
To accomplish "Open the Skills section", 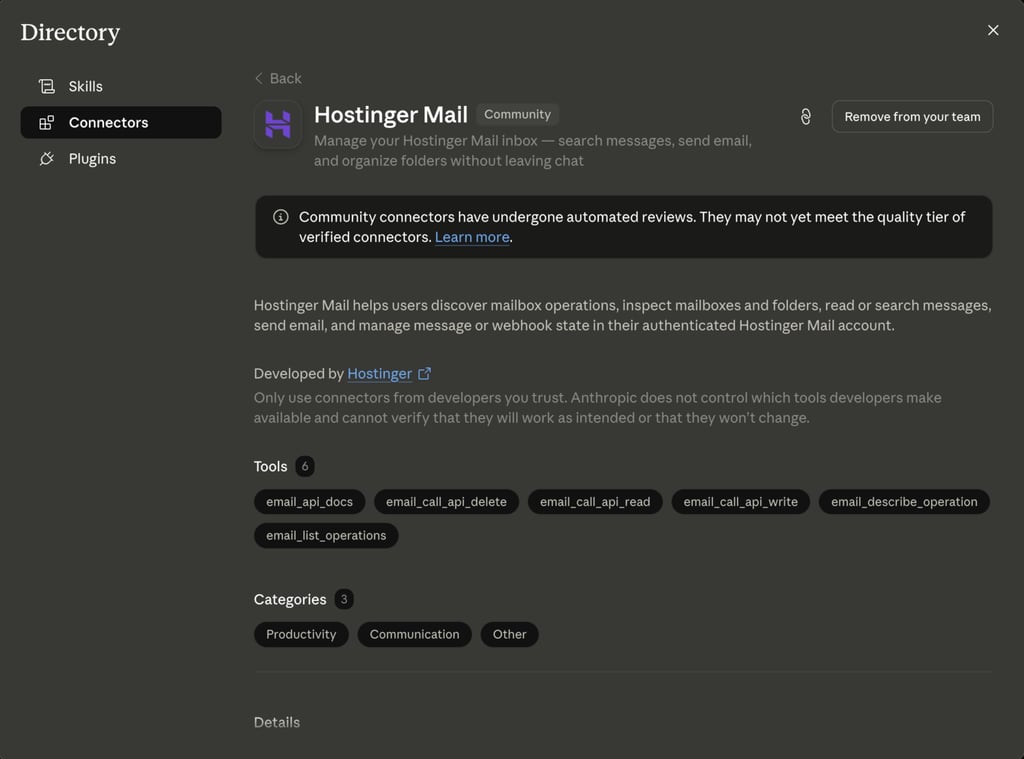I will [x=121, y=86].
